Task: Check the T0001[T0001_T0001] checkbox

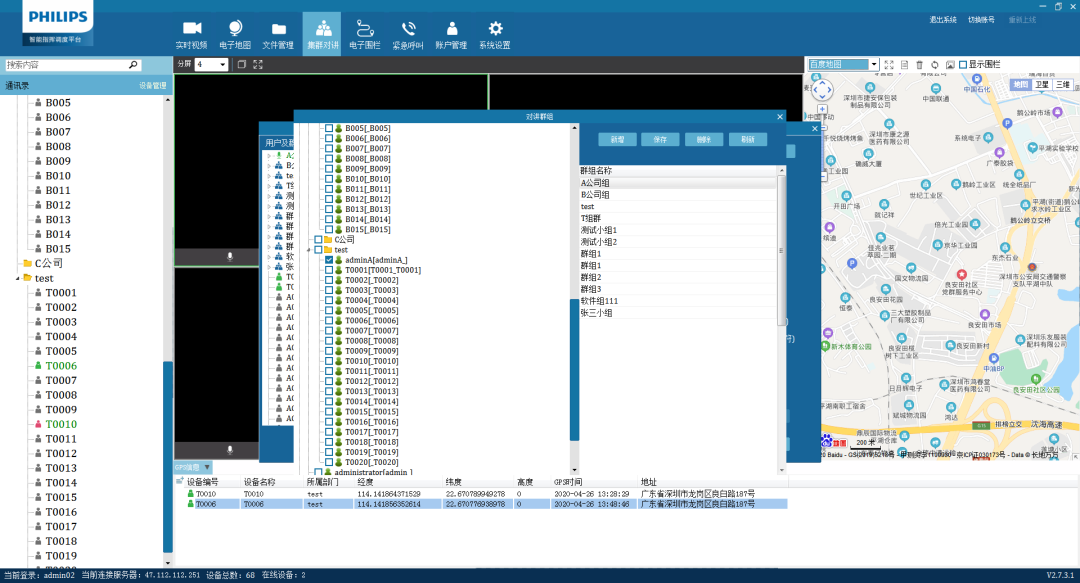Action: pos(329,270)
